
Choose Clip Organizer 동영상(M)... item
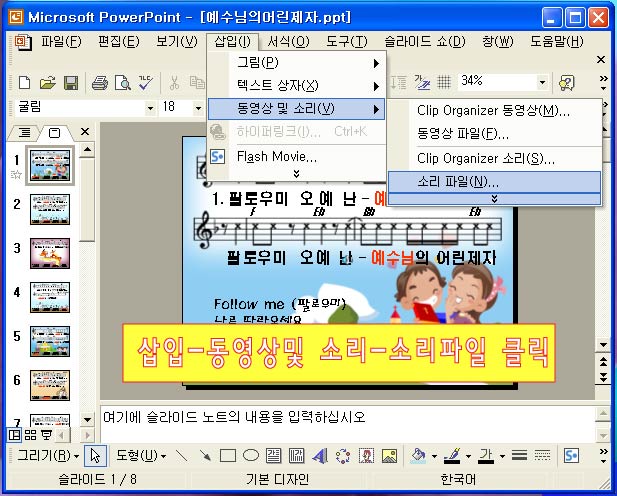click(494, 110)
